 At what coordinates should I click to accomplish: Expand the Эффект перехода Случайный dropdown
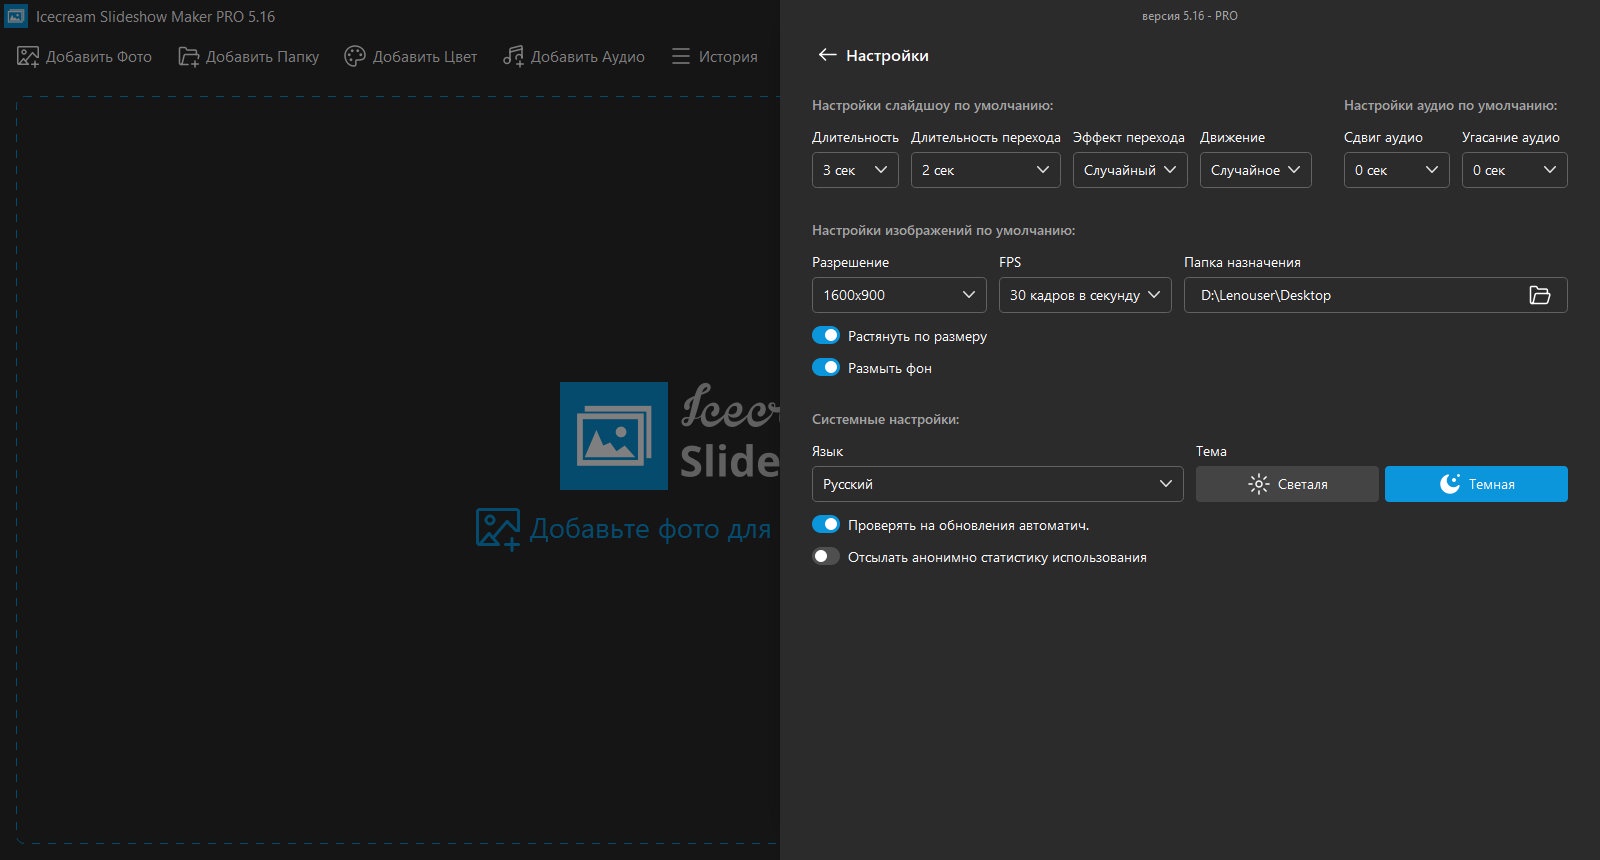1130,170
